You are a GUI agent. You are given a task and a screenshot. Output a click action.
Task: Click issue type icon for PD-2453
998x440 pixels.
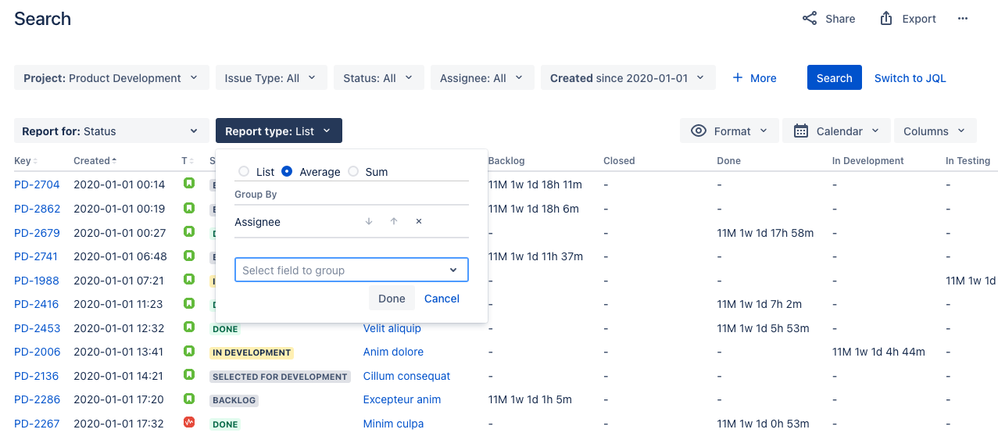[188, 327]
